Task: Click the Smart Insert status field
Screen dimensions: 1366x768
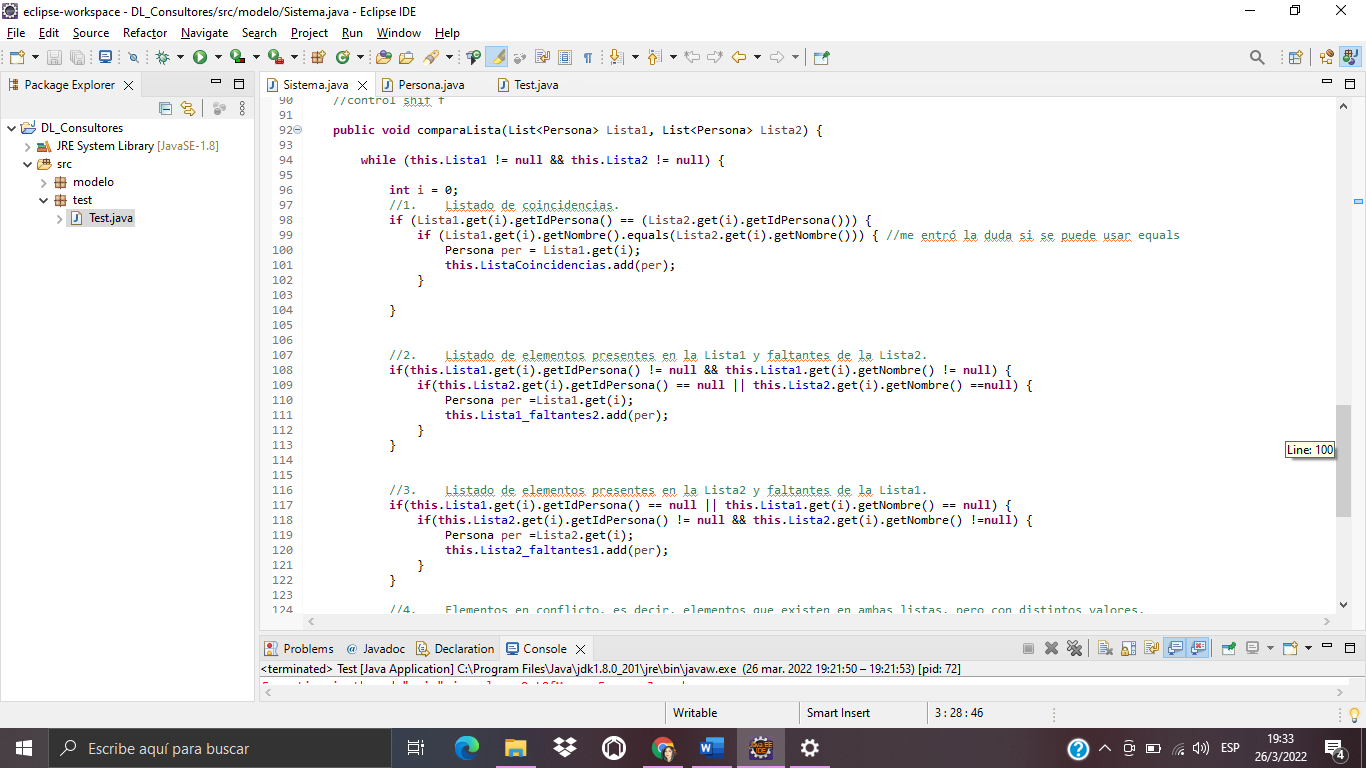Action: (838, 713)
